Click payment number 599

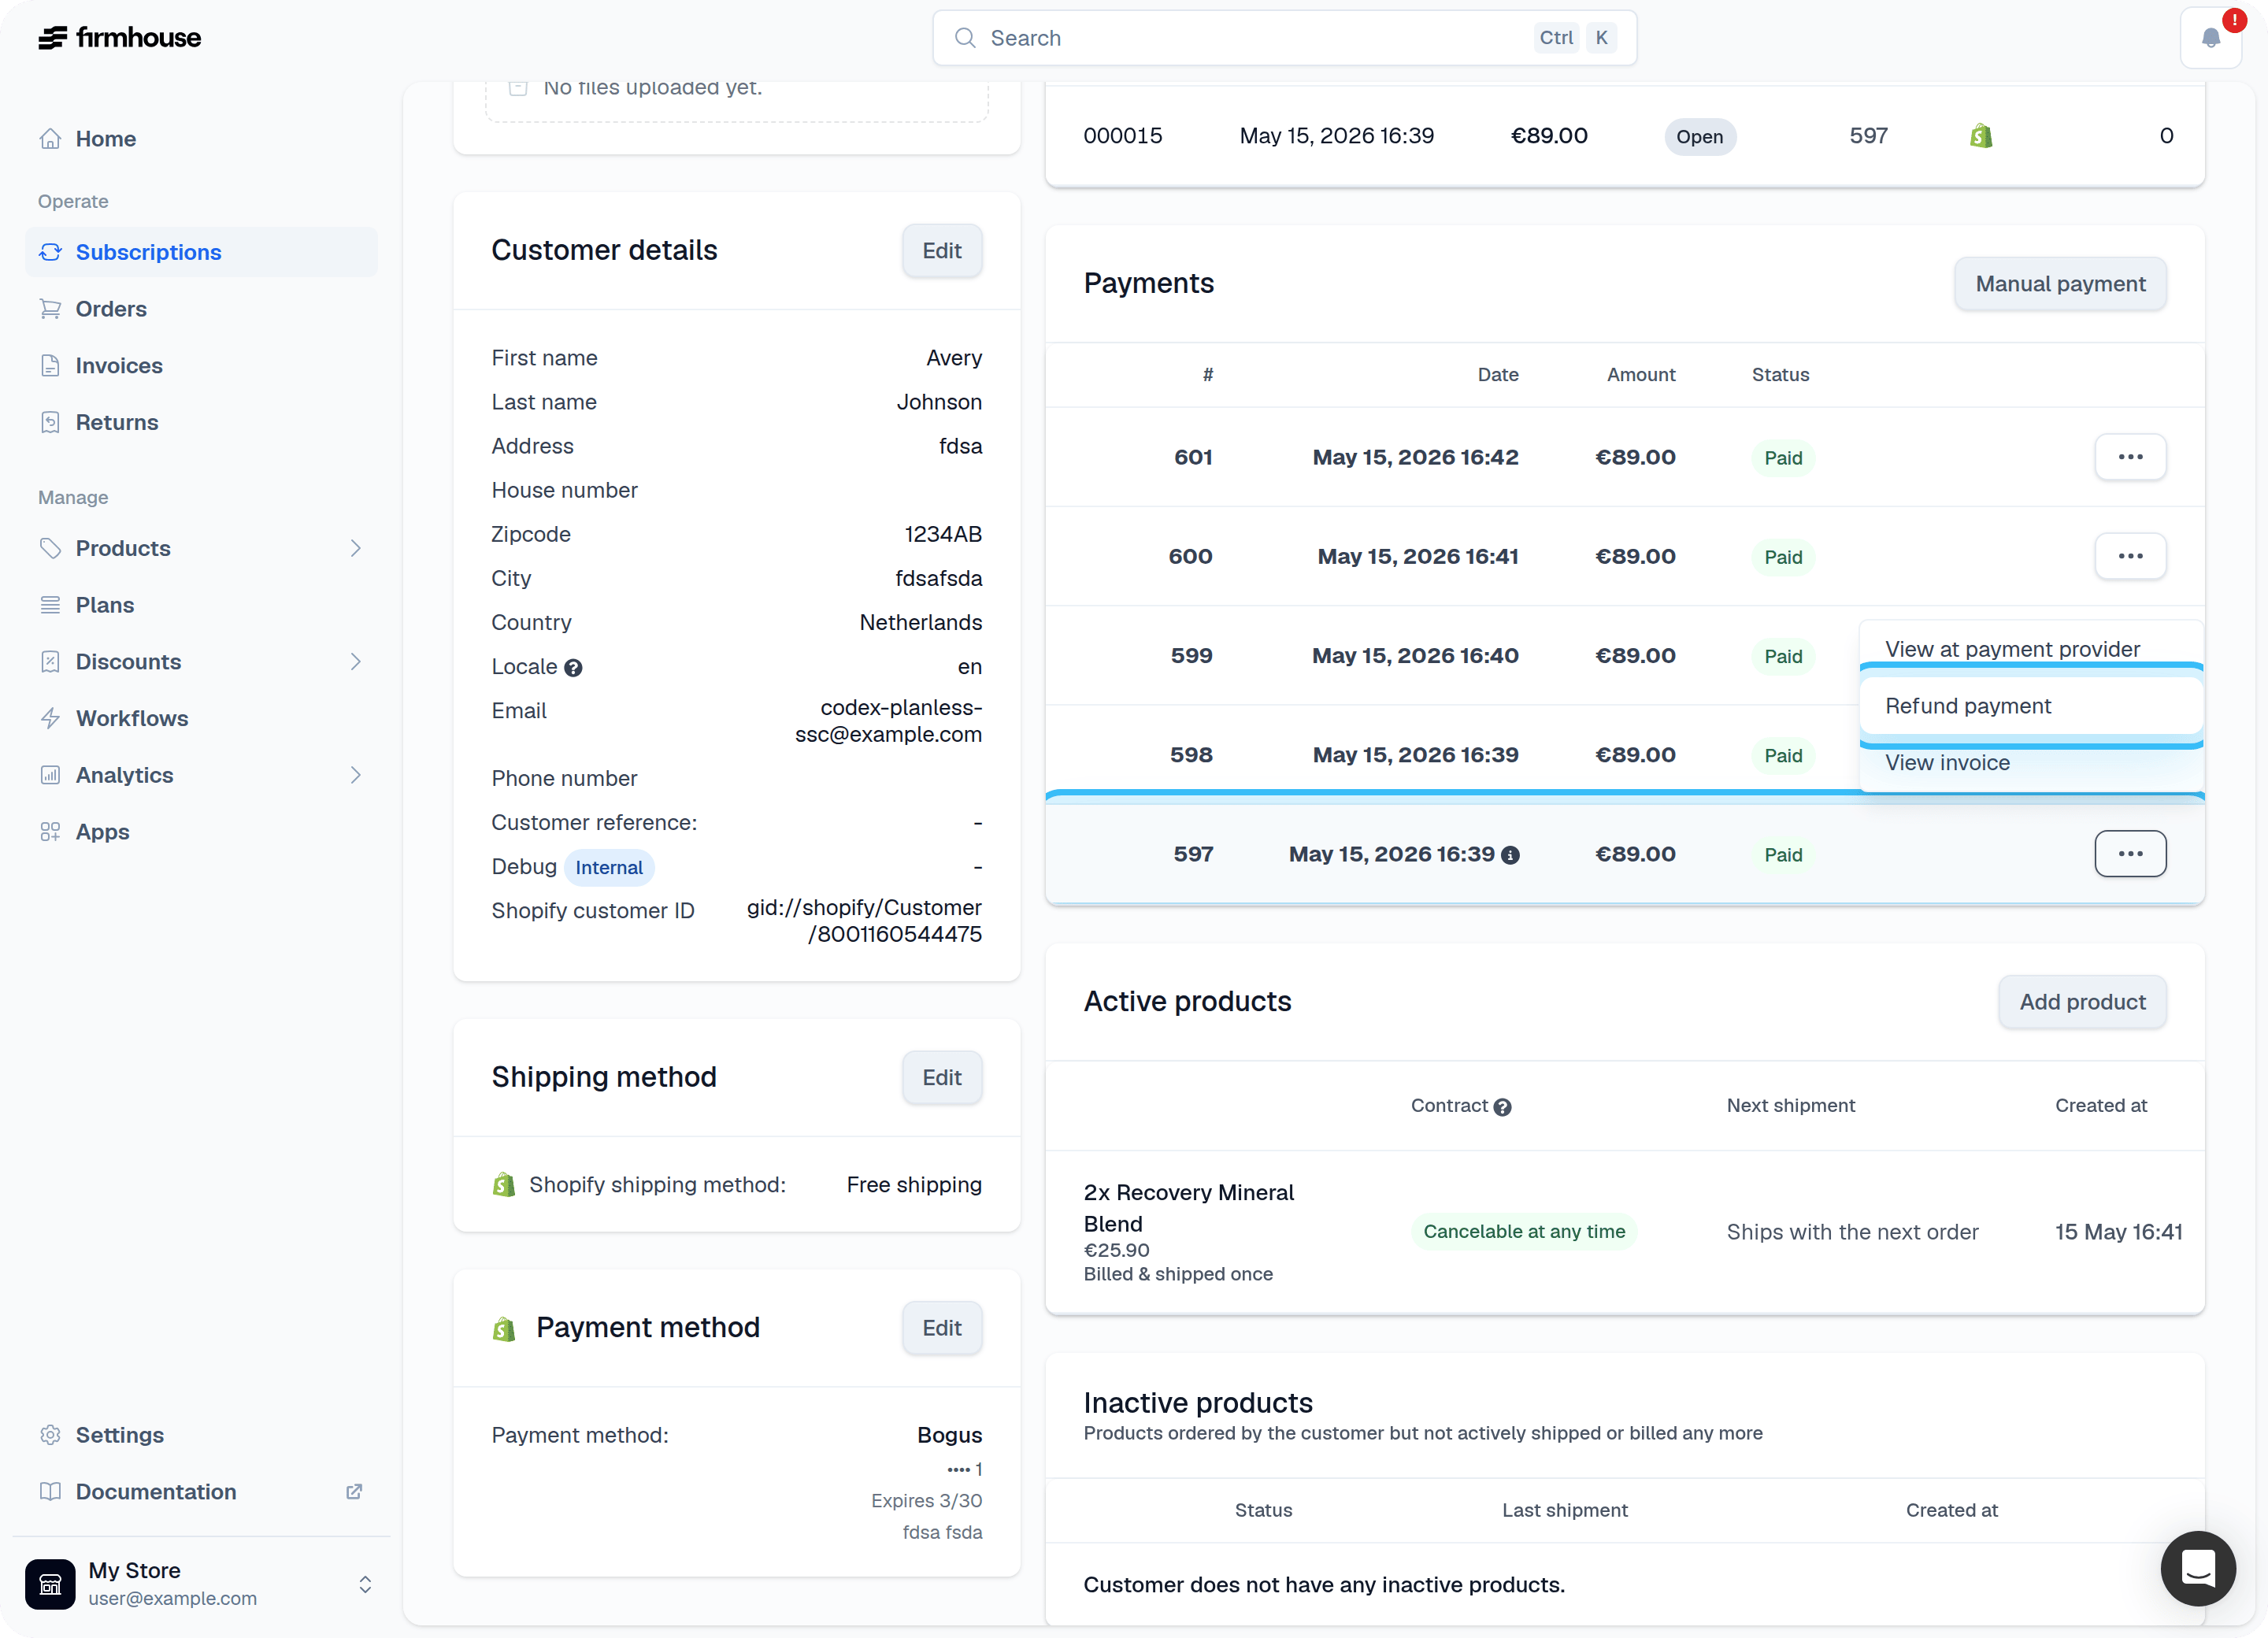(x=1191, y=656)
